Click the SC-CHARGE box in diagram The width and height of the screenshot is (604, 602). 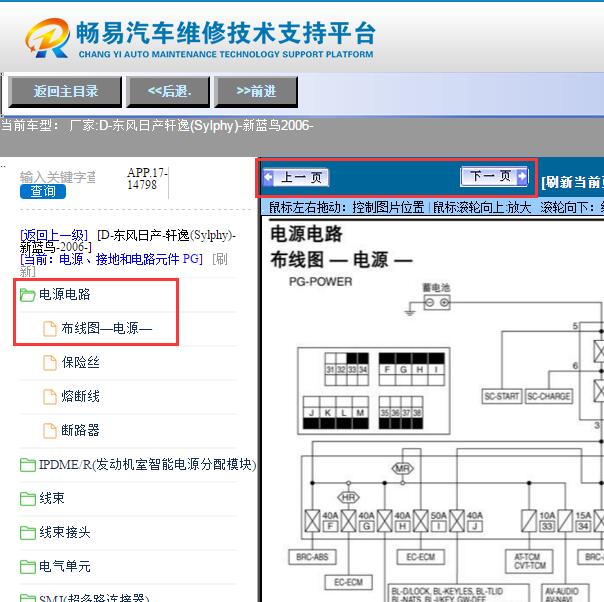click(549, 396)
